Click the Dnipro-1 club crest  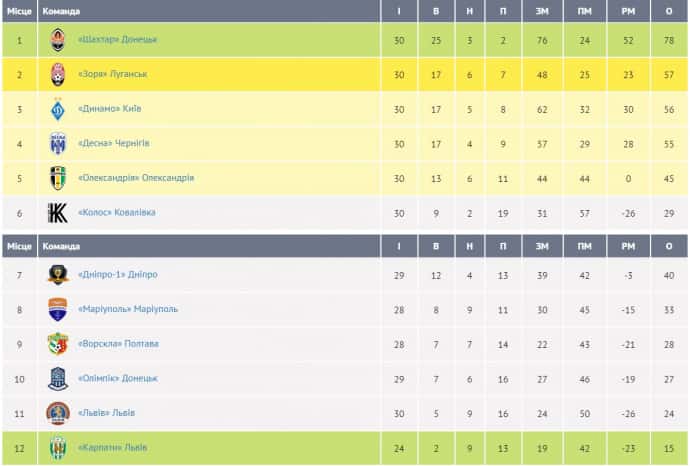(x=58, y=275)
